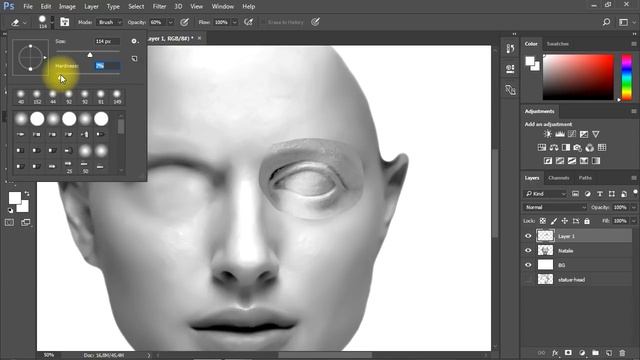Switch to the Swatches tab
The image size is (640, 360).
coord(558,44)
